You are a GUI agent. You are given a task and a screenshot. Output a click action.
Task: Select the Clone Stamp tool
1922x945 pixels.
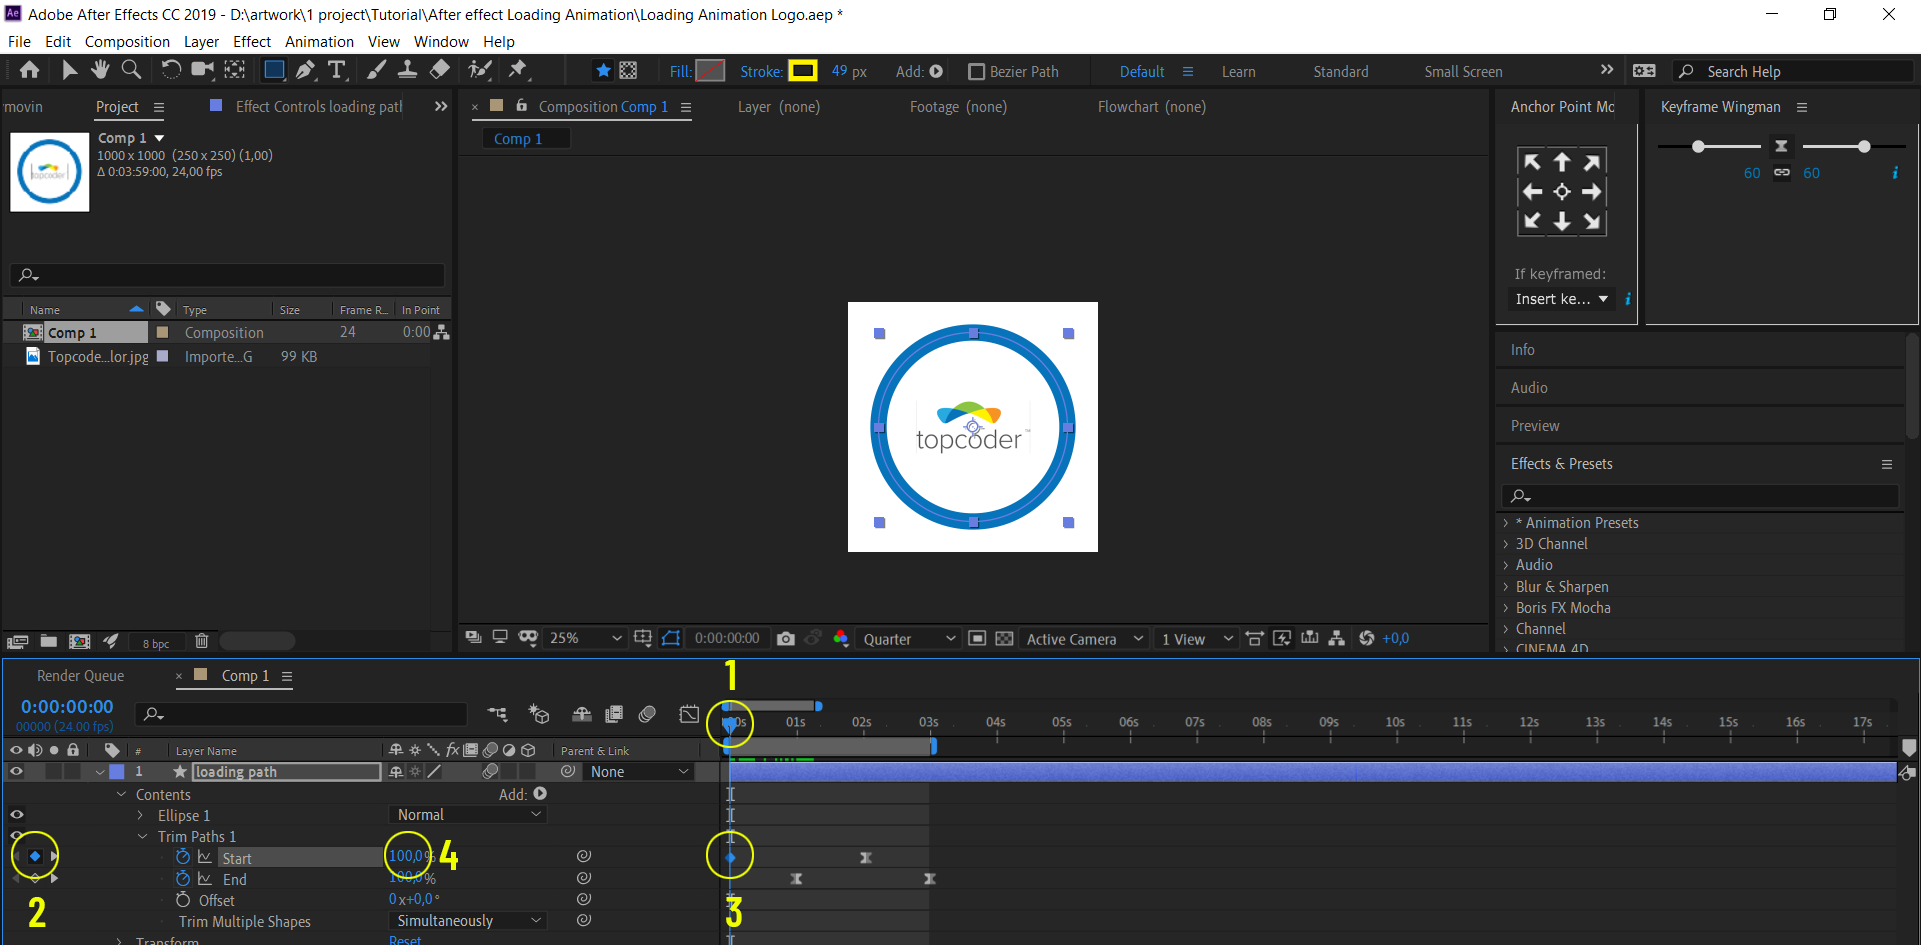coord(408,70)
